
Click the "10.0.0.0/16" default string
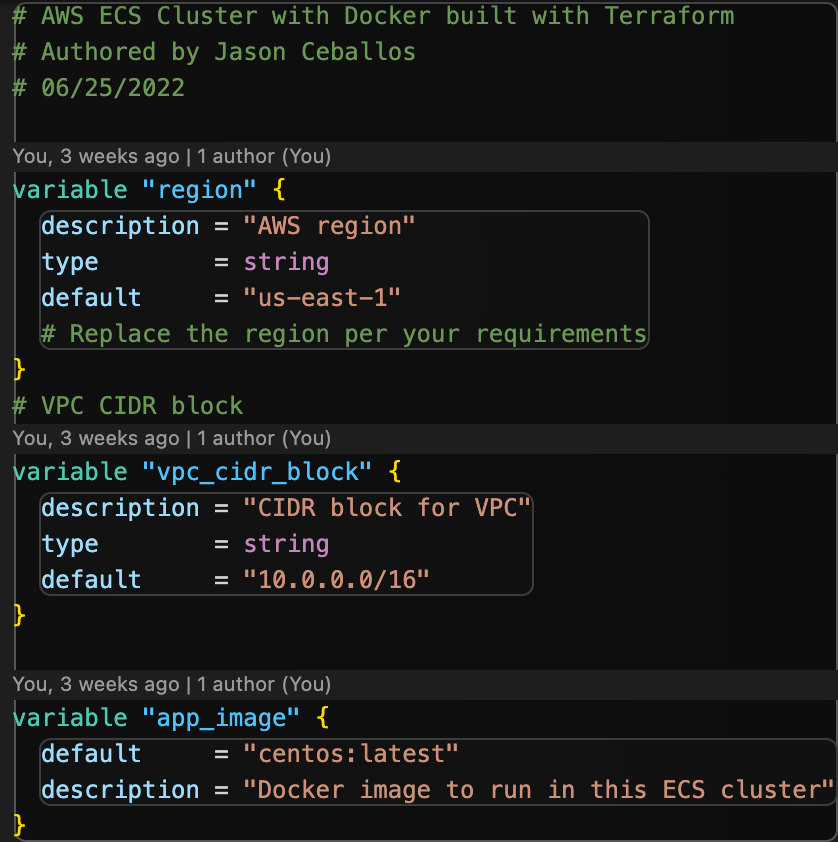pyautogui.click(x=336, y=579)
